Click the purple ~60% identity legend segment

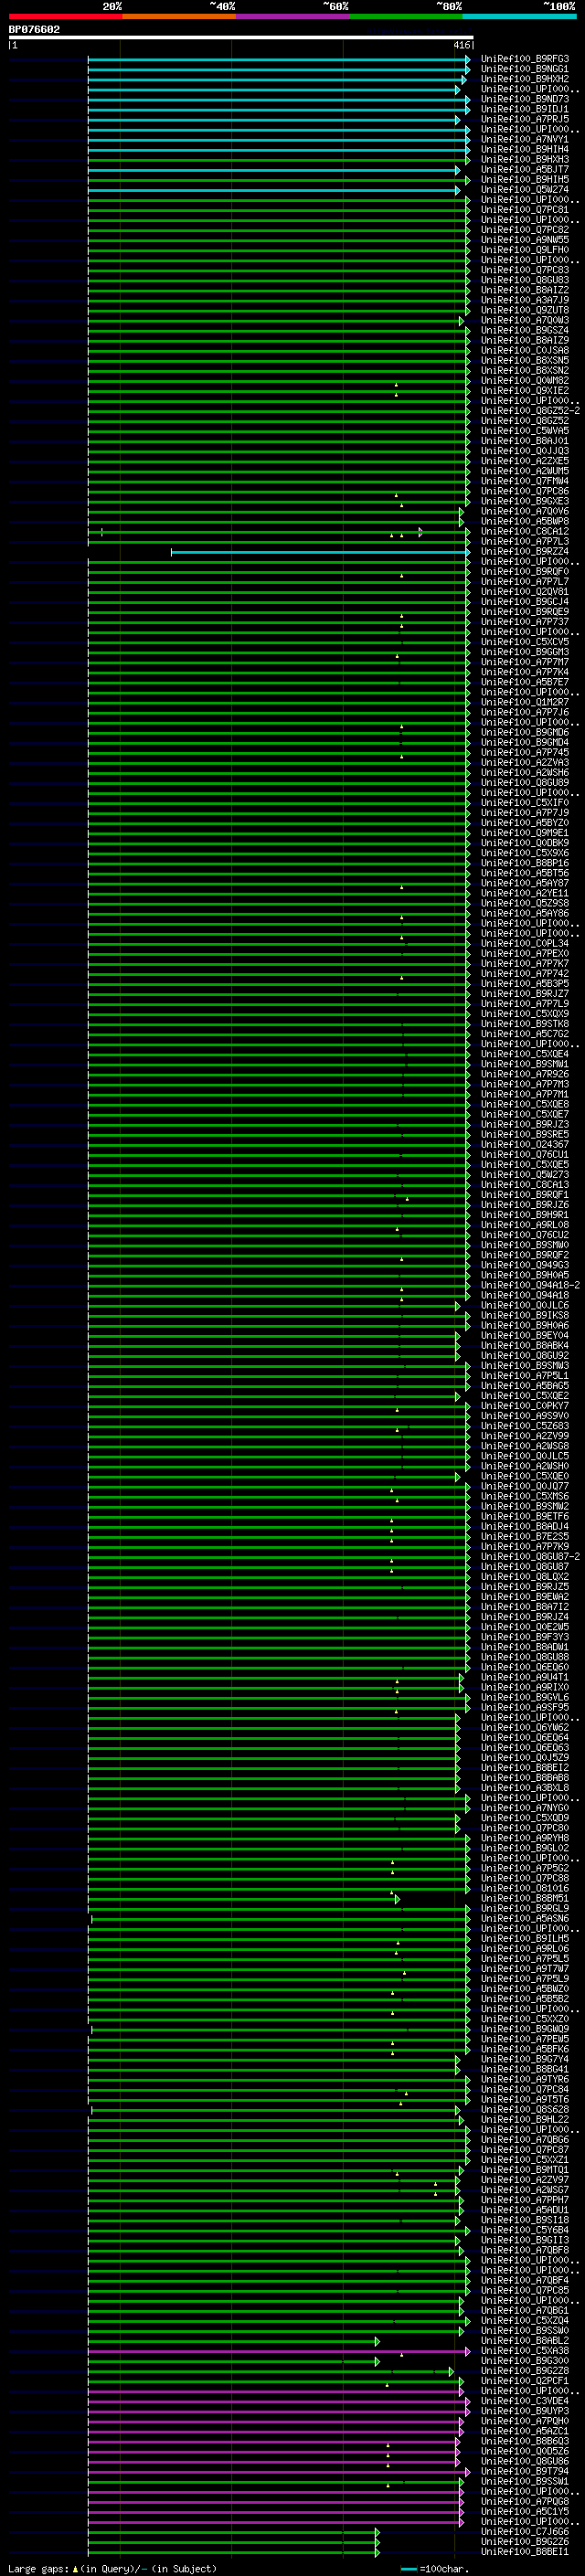(x=293, y=16)
